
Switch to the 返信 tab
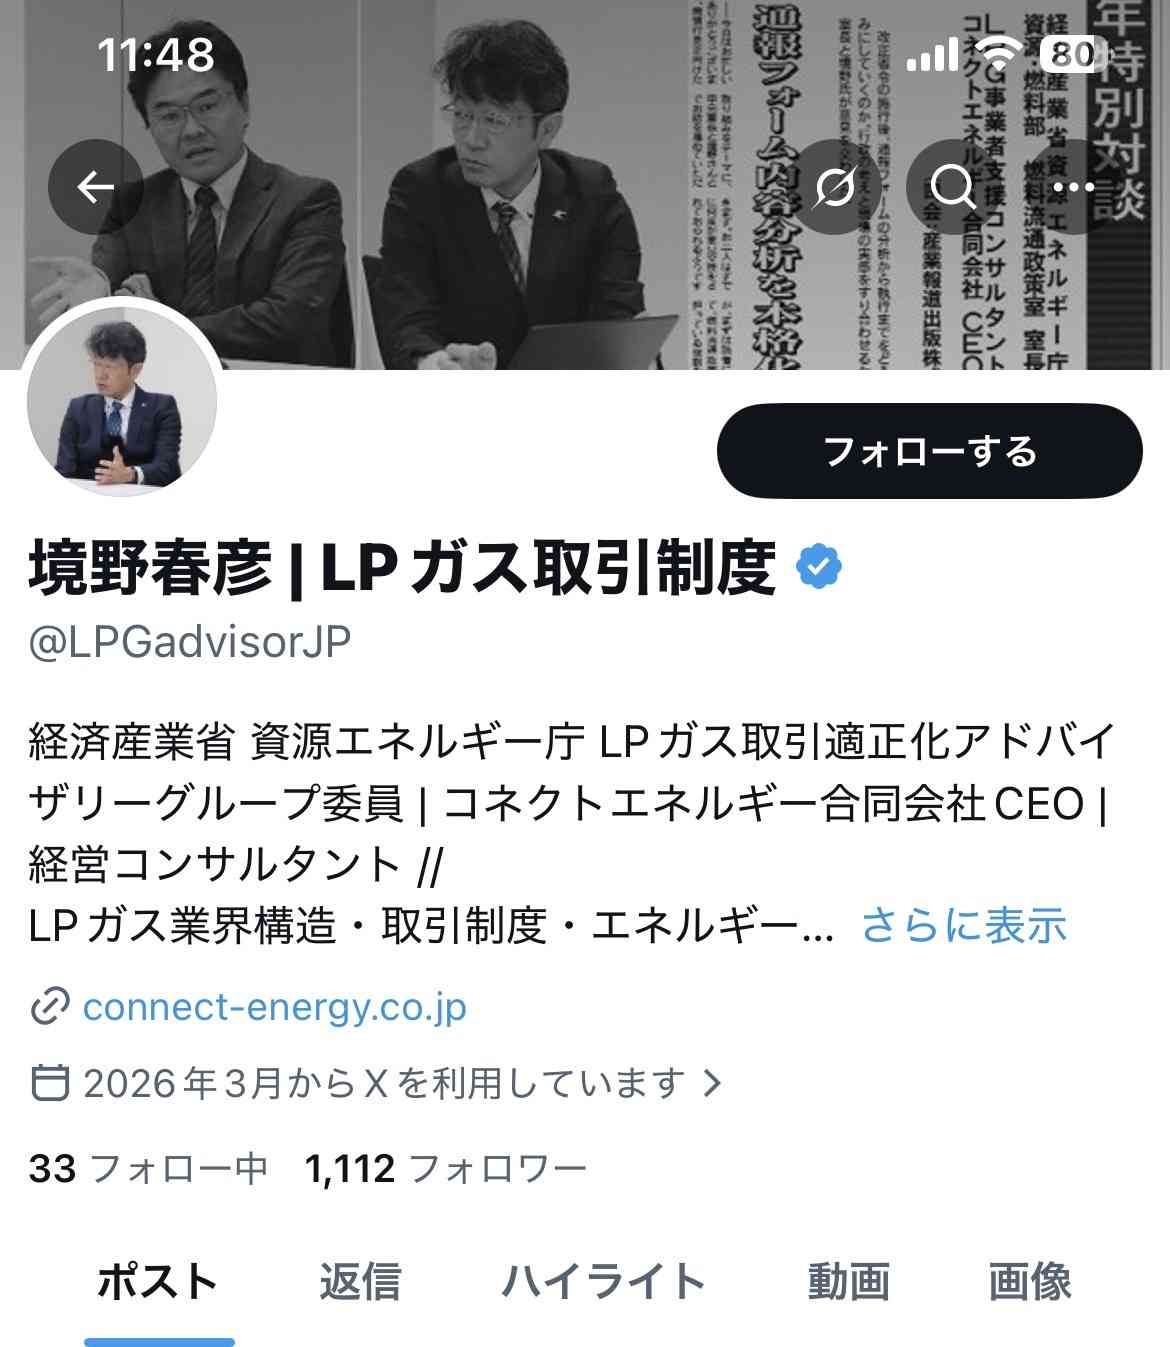pos(360,1281)
